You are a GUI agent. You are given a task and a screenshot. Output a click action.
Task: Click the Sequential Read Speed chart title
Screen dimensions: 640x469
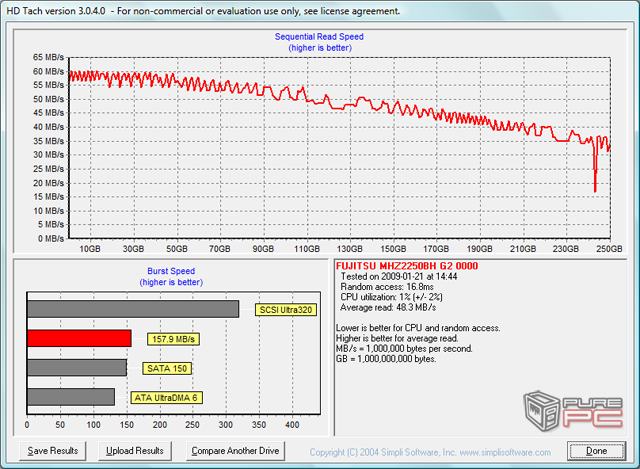(319, 36)
